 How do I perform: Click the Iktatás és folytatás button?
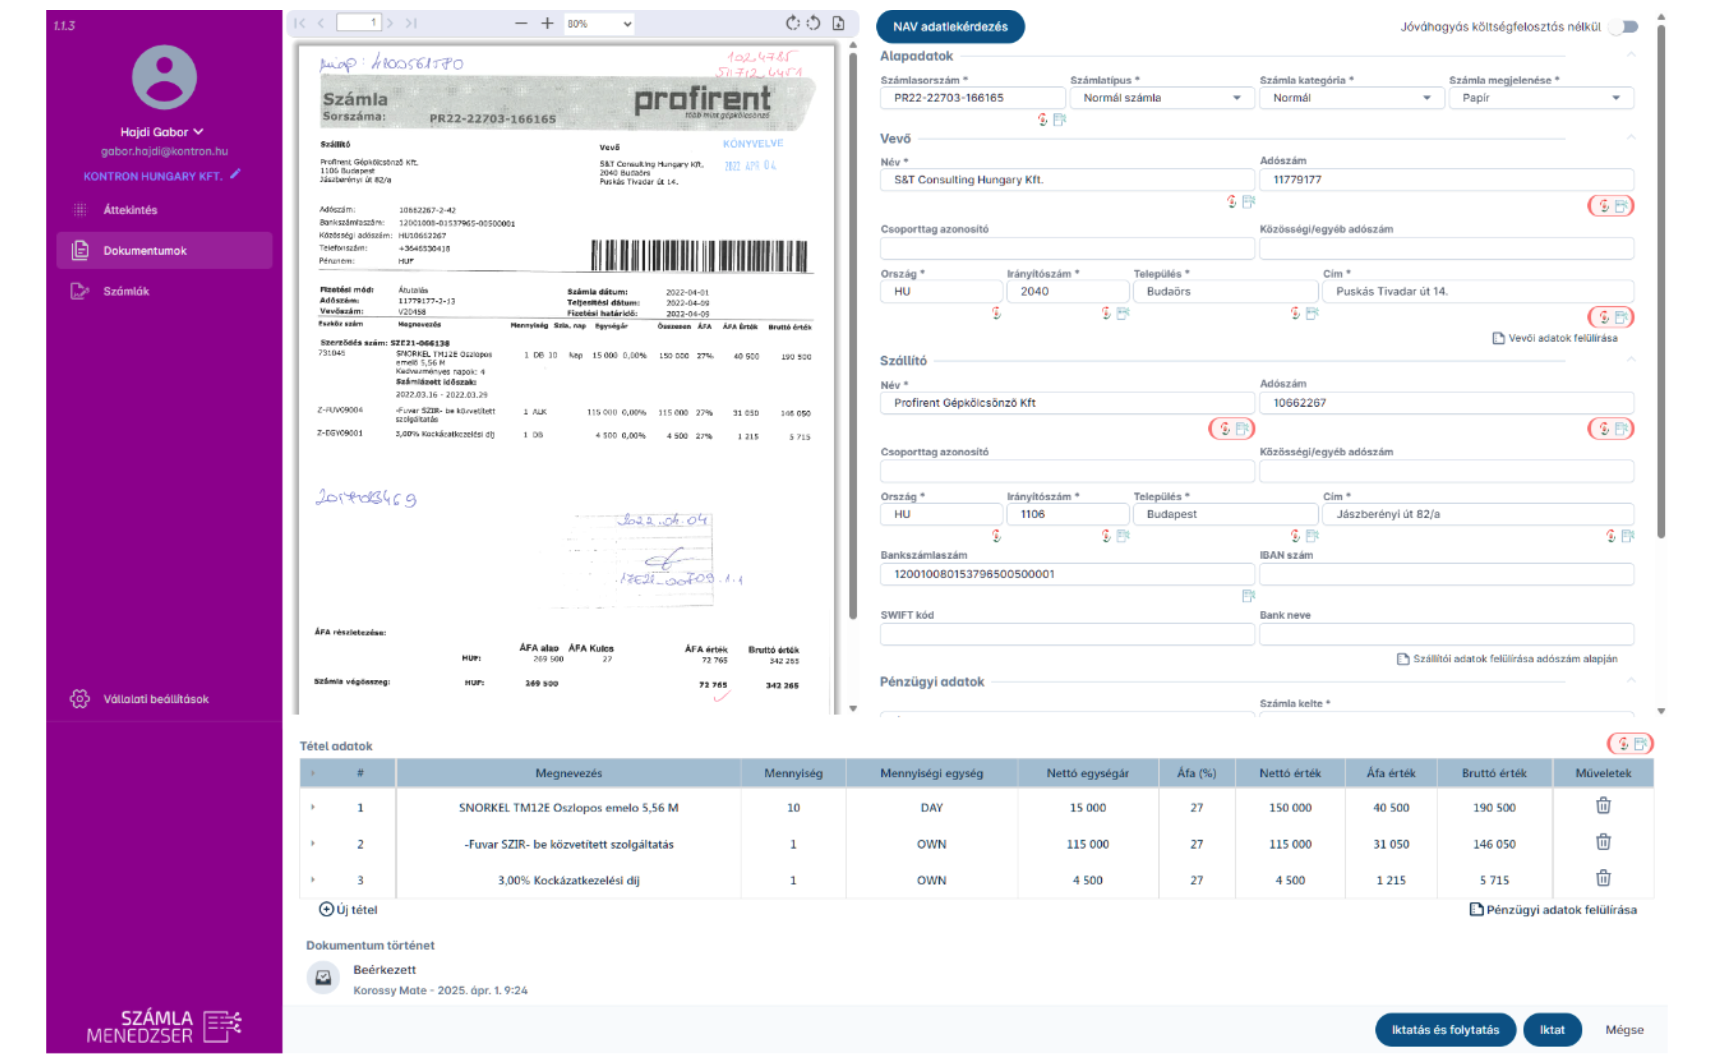pos(1445,1030)
